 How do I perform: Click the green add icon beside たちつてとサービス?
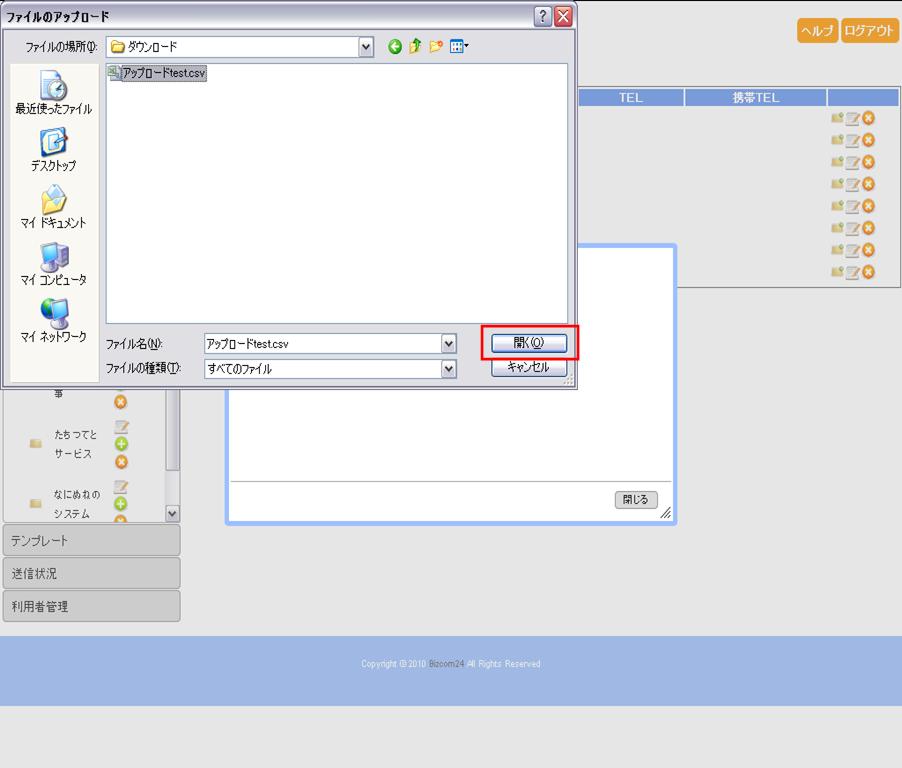(x=121, y=444)
